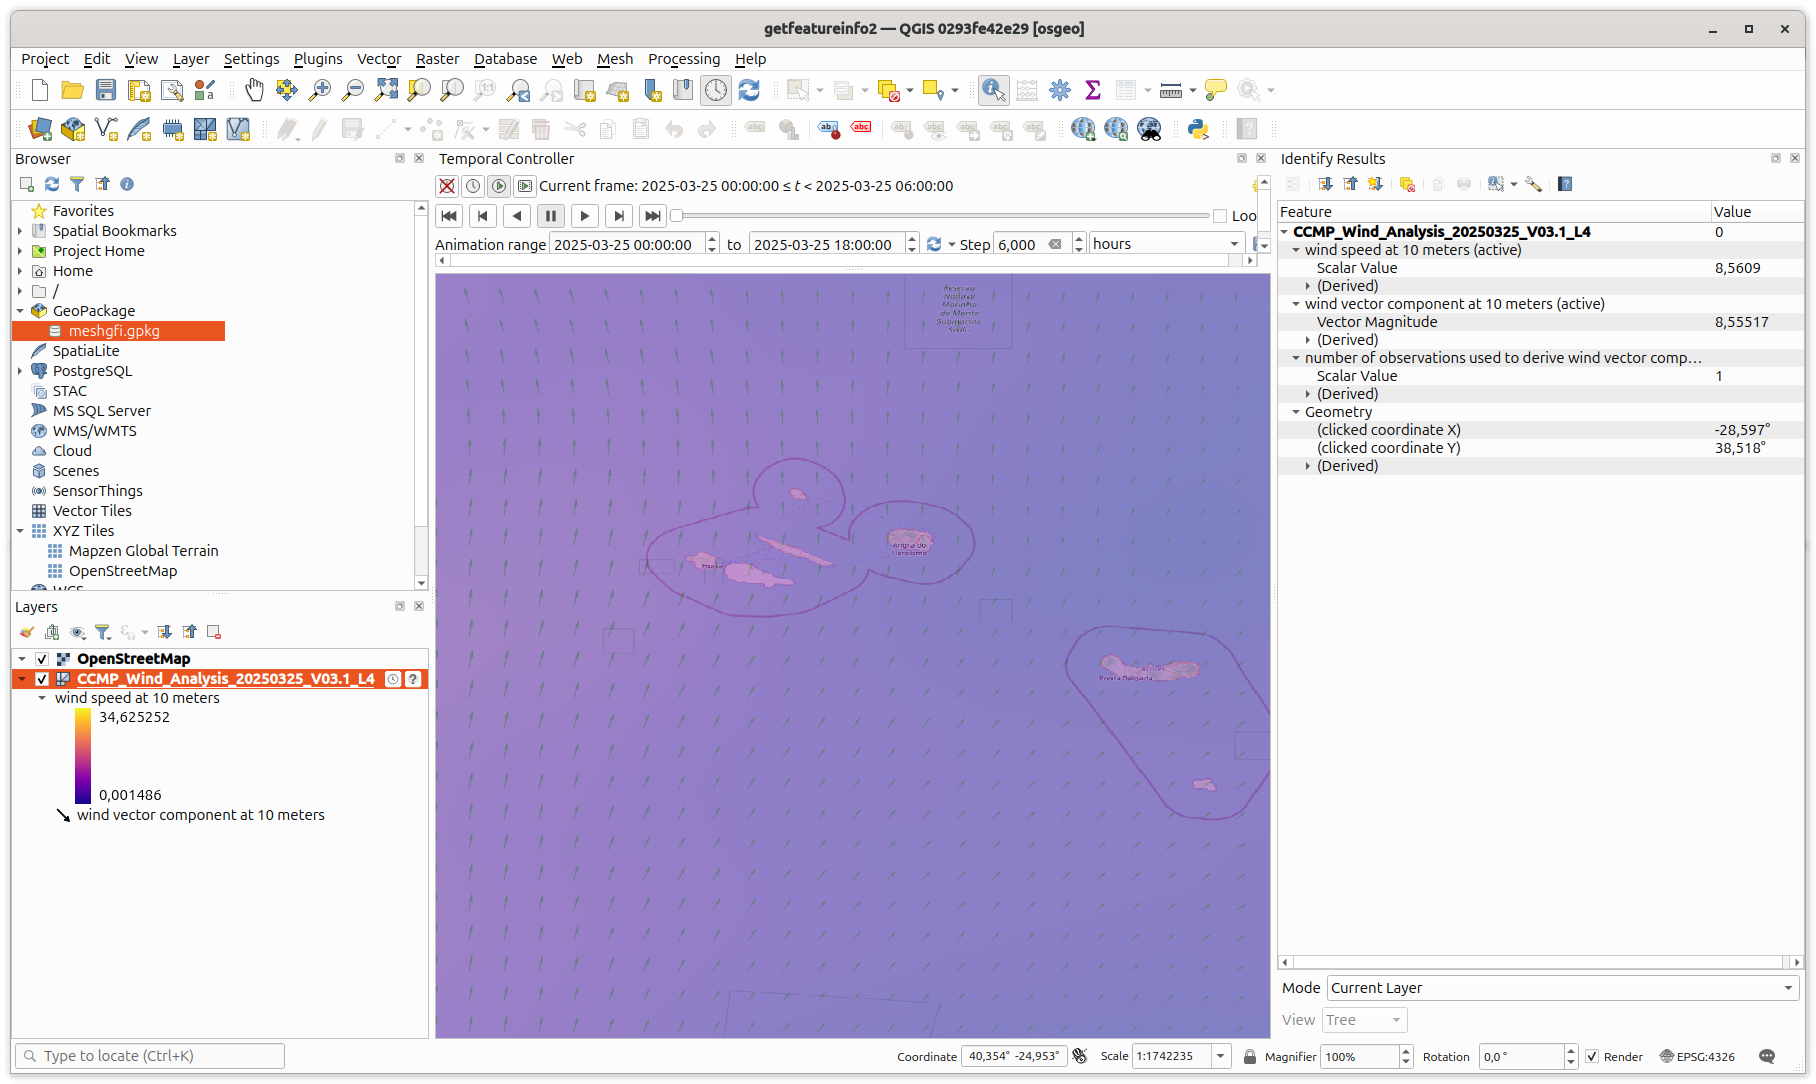Activate the Pan Map tool
Image resolution: width=1816 pixels, height=1084 pixels.
click(x=254, y=90)
